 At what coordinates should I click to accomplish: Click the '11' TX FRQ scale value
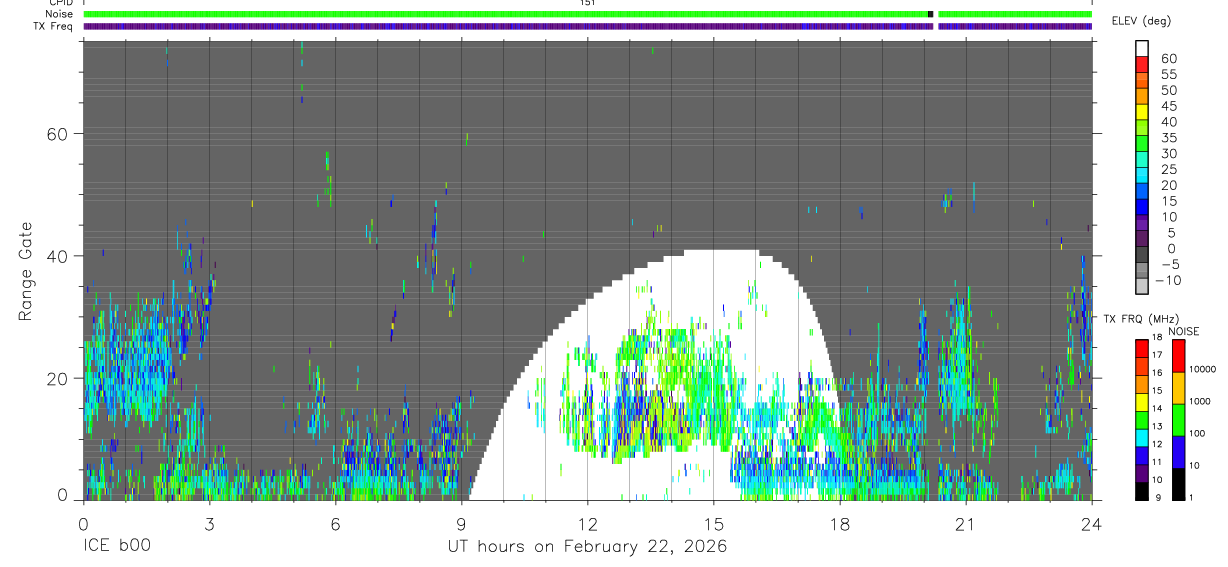coord(1157,464)
